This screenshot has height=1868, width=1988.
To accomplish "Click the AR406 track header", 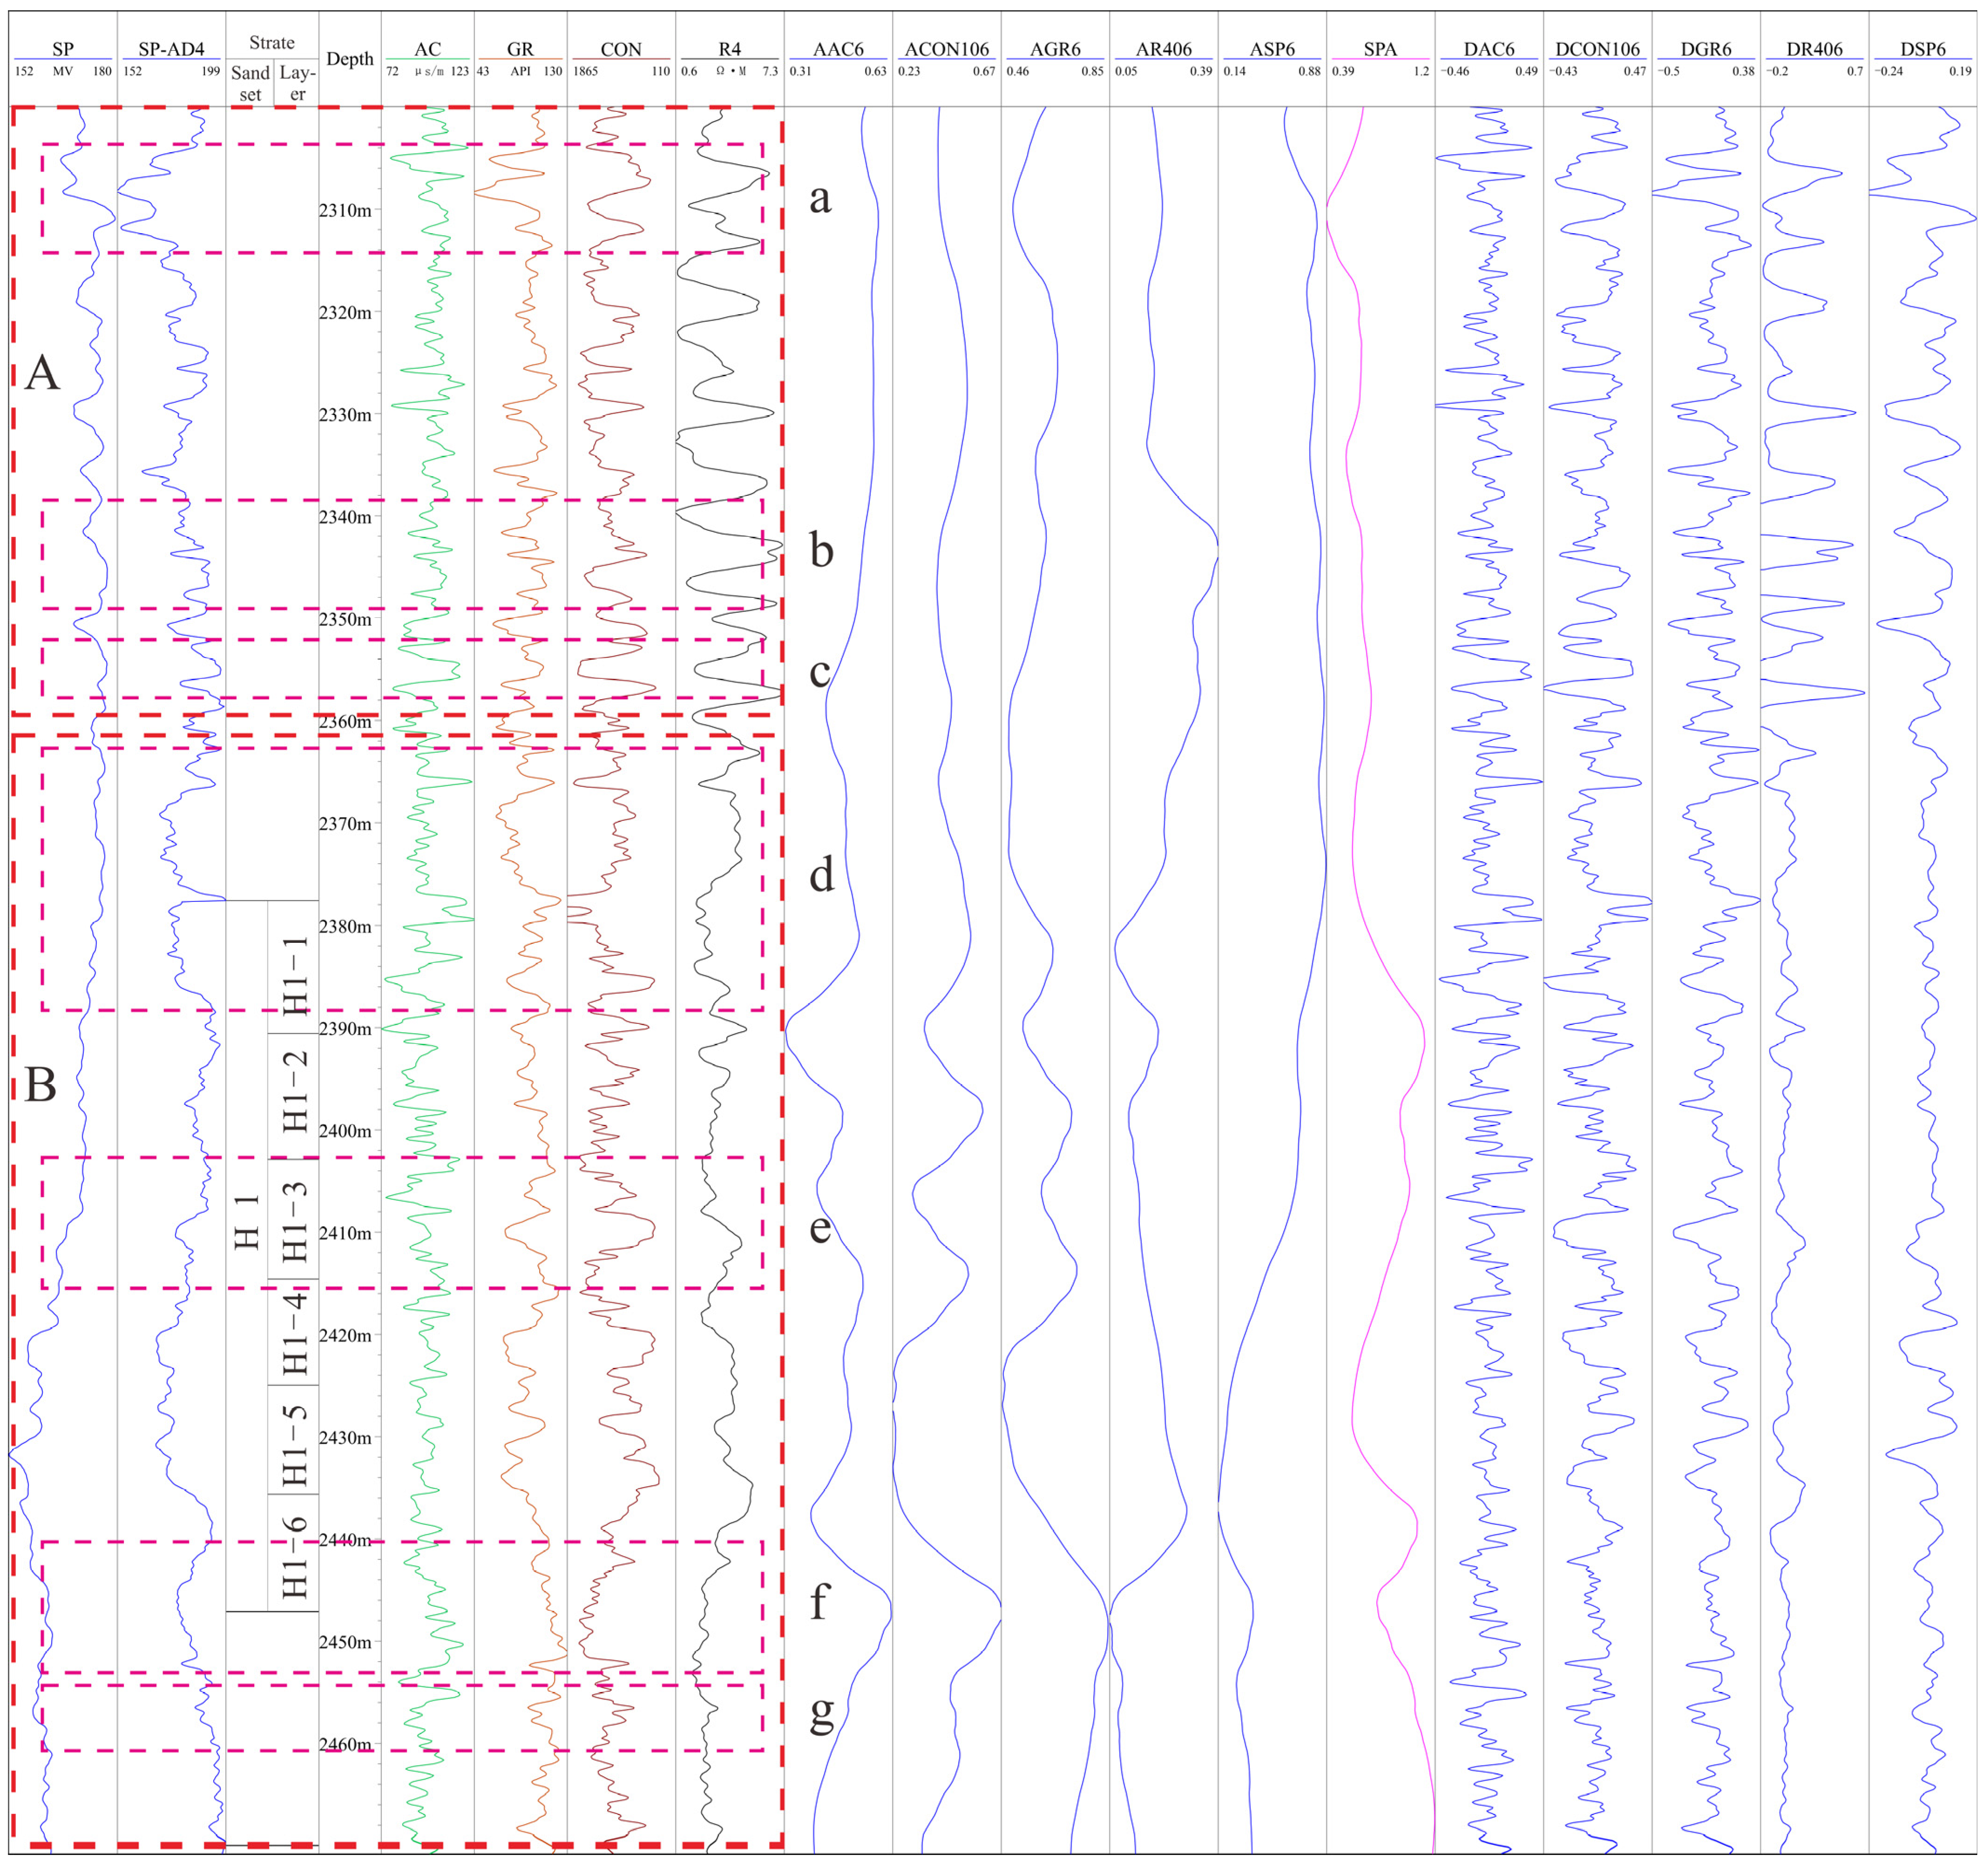I will click(1164, 49).
